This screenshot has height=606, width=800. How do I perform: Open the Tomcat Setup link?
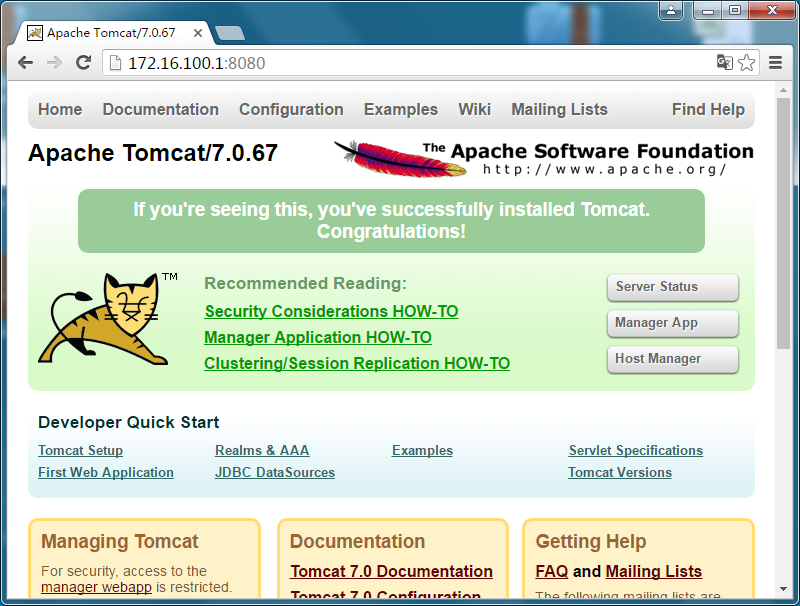click(81, 450)
